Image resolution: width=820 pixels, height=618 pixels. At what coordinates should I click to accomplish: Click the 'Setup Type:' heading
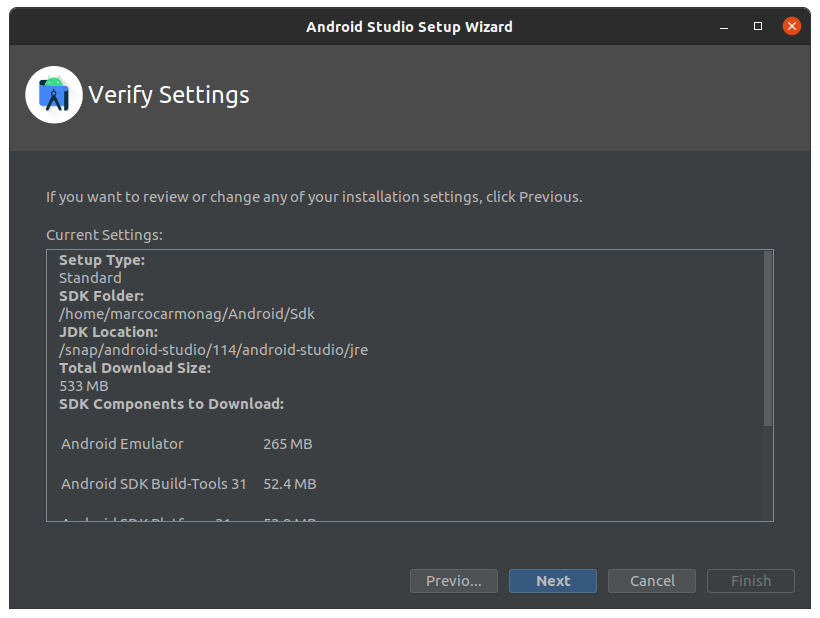(x=102, y=260)
